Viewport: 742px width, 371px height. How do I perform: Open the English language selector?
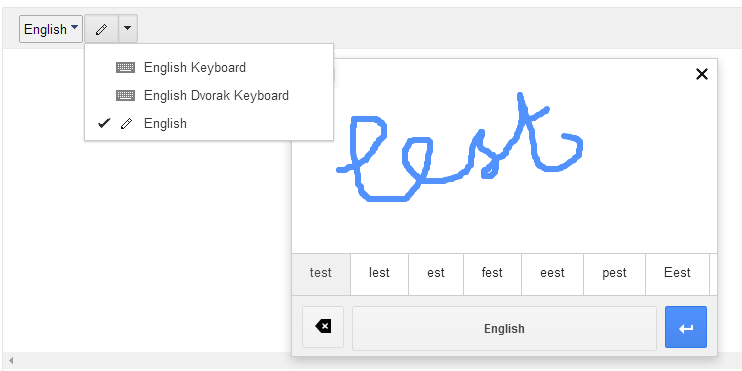click(x=51, y=29)
